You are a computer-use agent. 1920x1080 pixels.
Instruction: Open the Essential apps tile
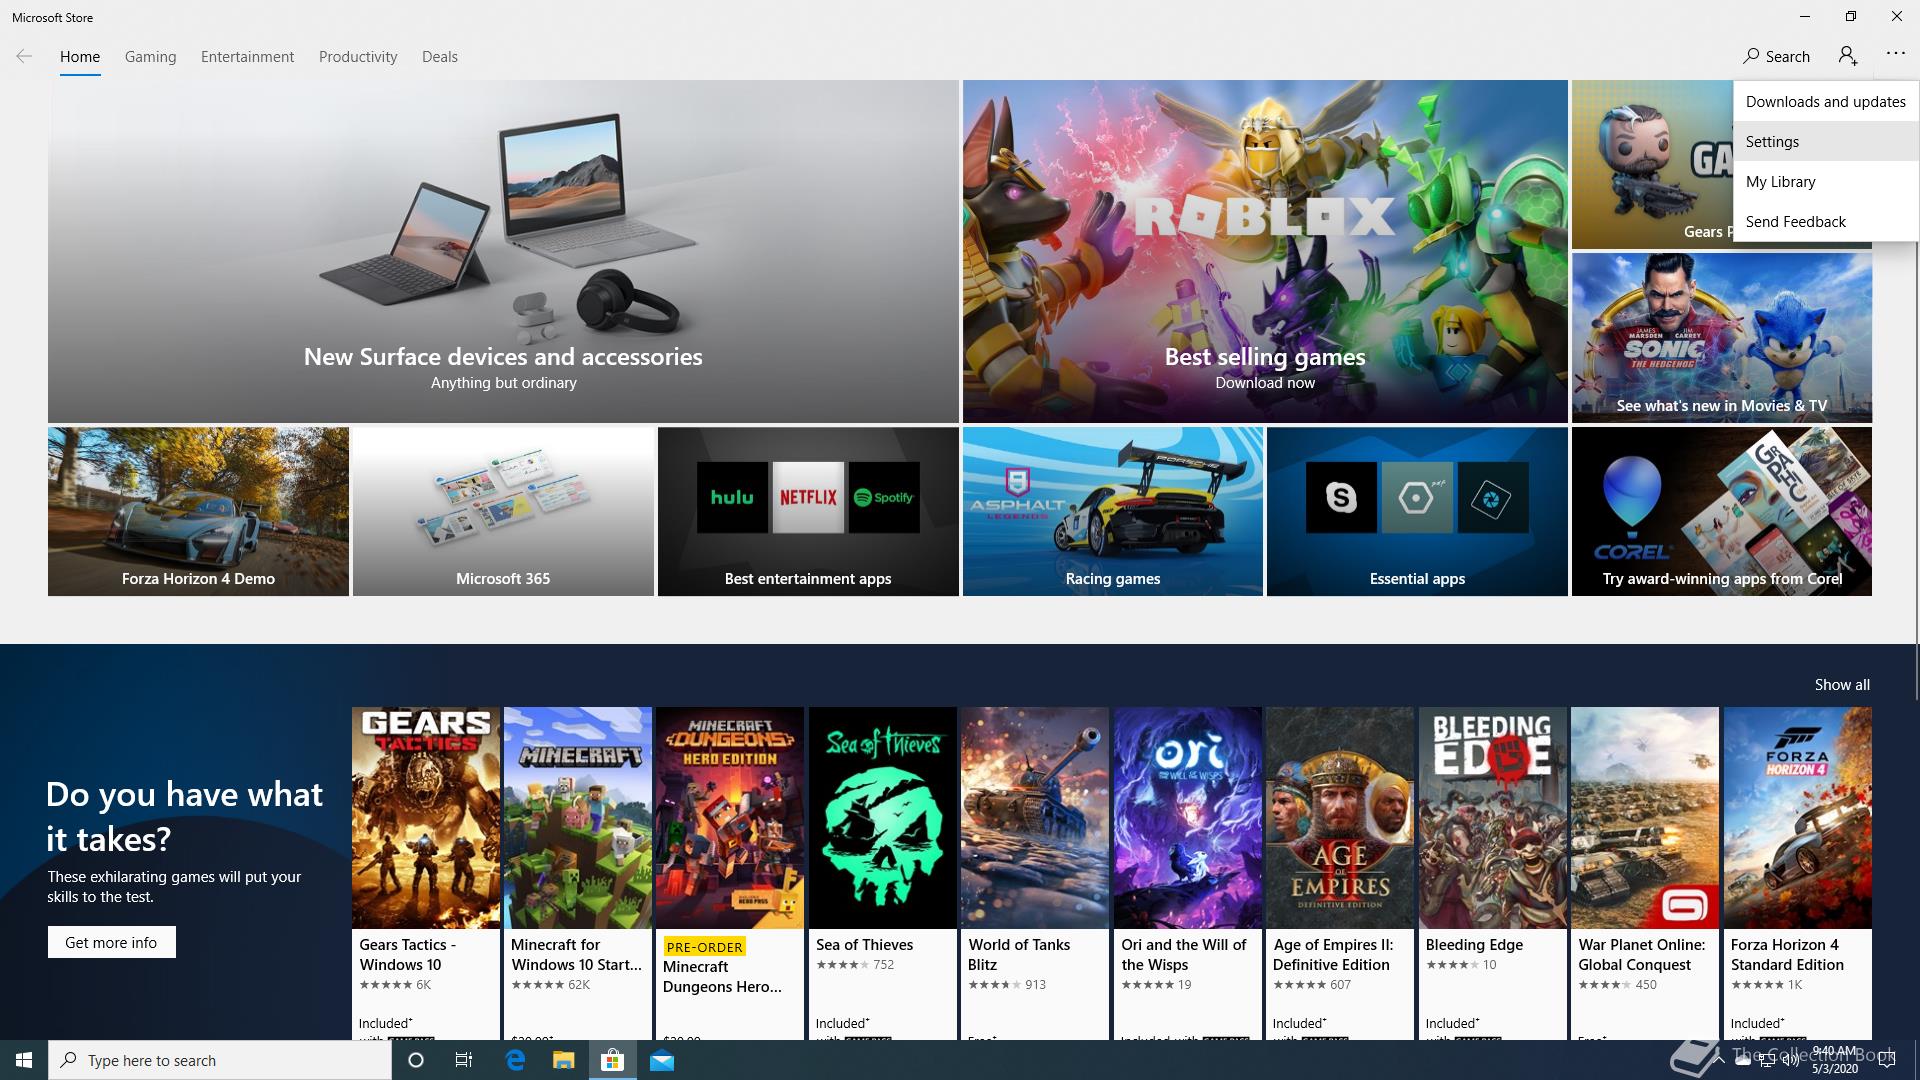[x=1417, y=511]
